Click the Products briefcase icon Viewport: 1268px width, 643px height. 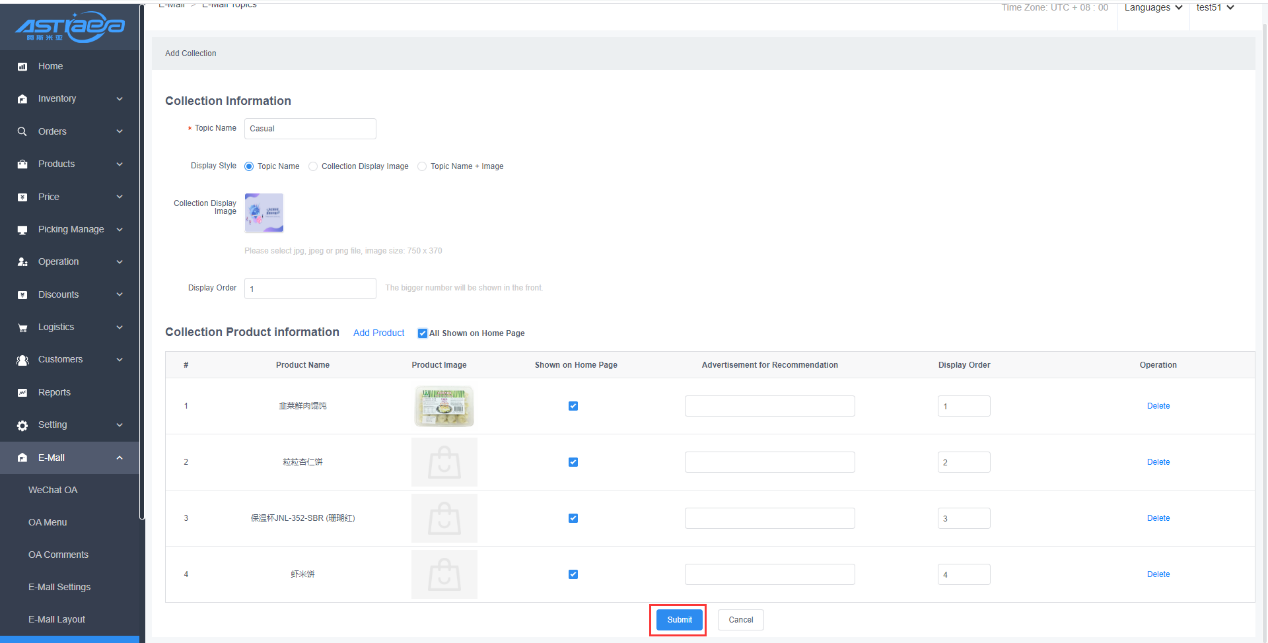[22, 164]
